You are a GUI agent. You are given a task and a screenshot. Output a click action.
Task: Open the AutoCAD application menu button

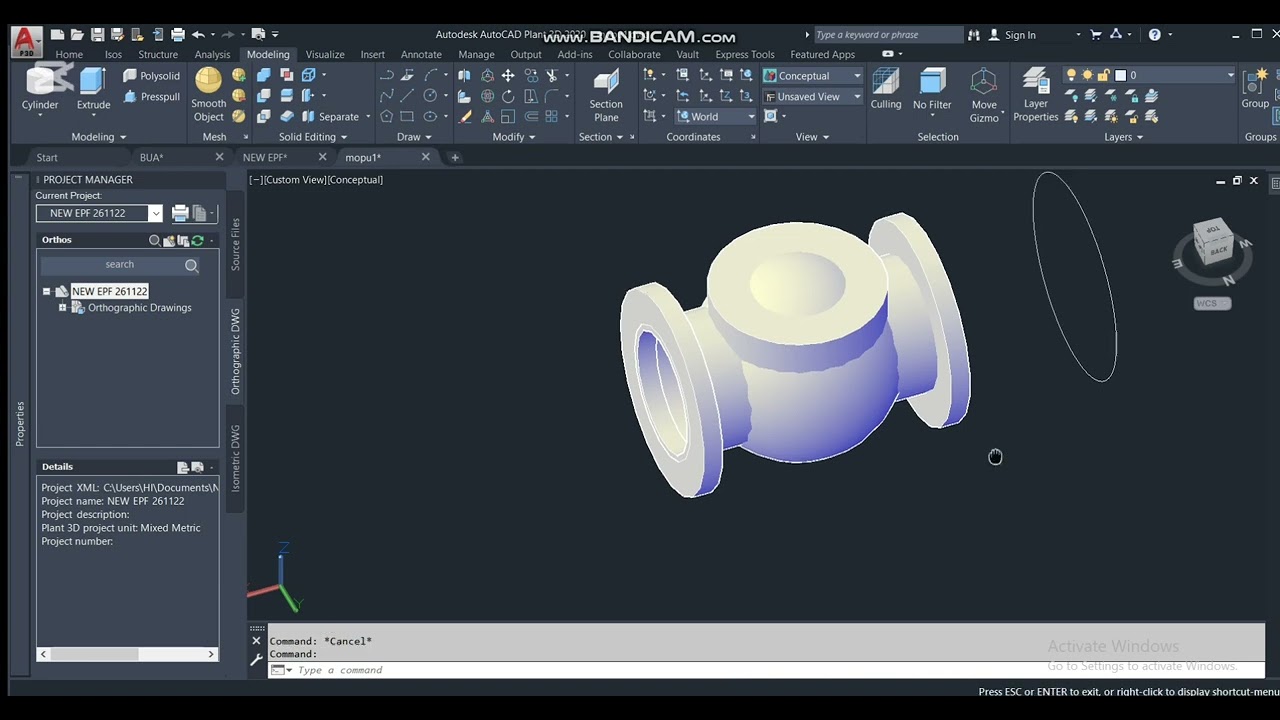click(25, 42)
